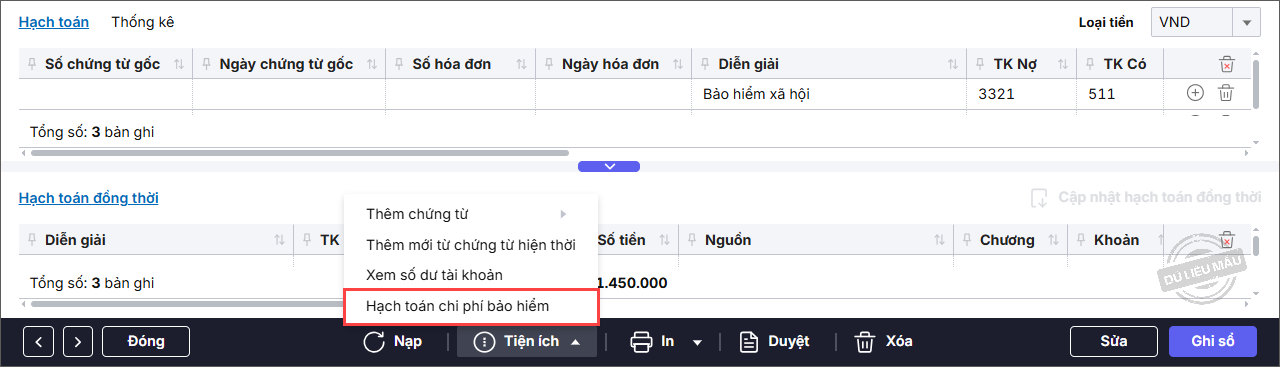Open Hạch toán đồng thời link
The height and width of the screenshot is (367, 1280).
click(88, 198)
